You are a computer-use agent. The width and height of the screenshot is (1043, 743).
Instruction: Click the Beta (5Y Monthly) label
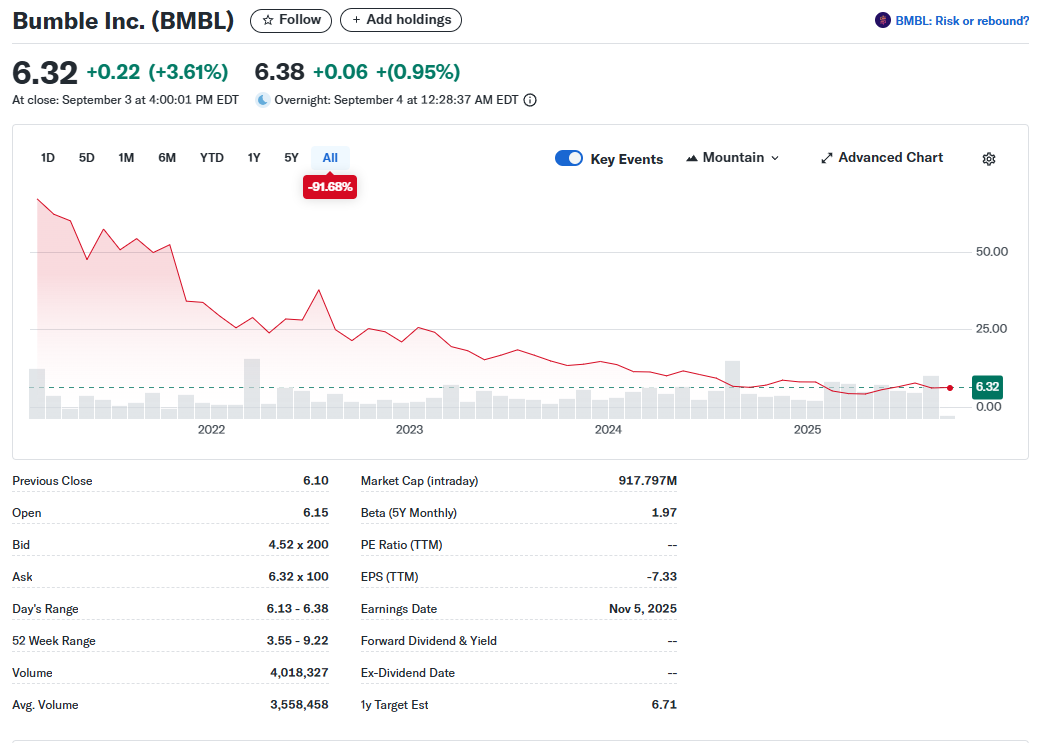[408, 513]
